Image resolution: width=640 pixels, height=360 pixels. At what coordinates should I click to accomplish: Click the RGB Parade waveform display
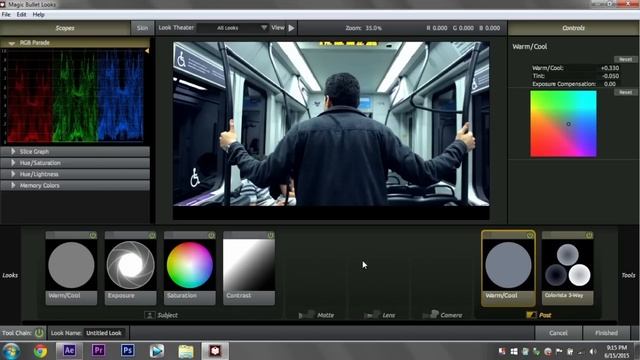click(x=76, y=96)
